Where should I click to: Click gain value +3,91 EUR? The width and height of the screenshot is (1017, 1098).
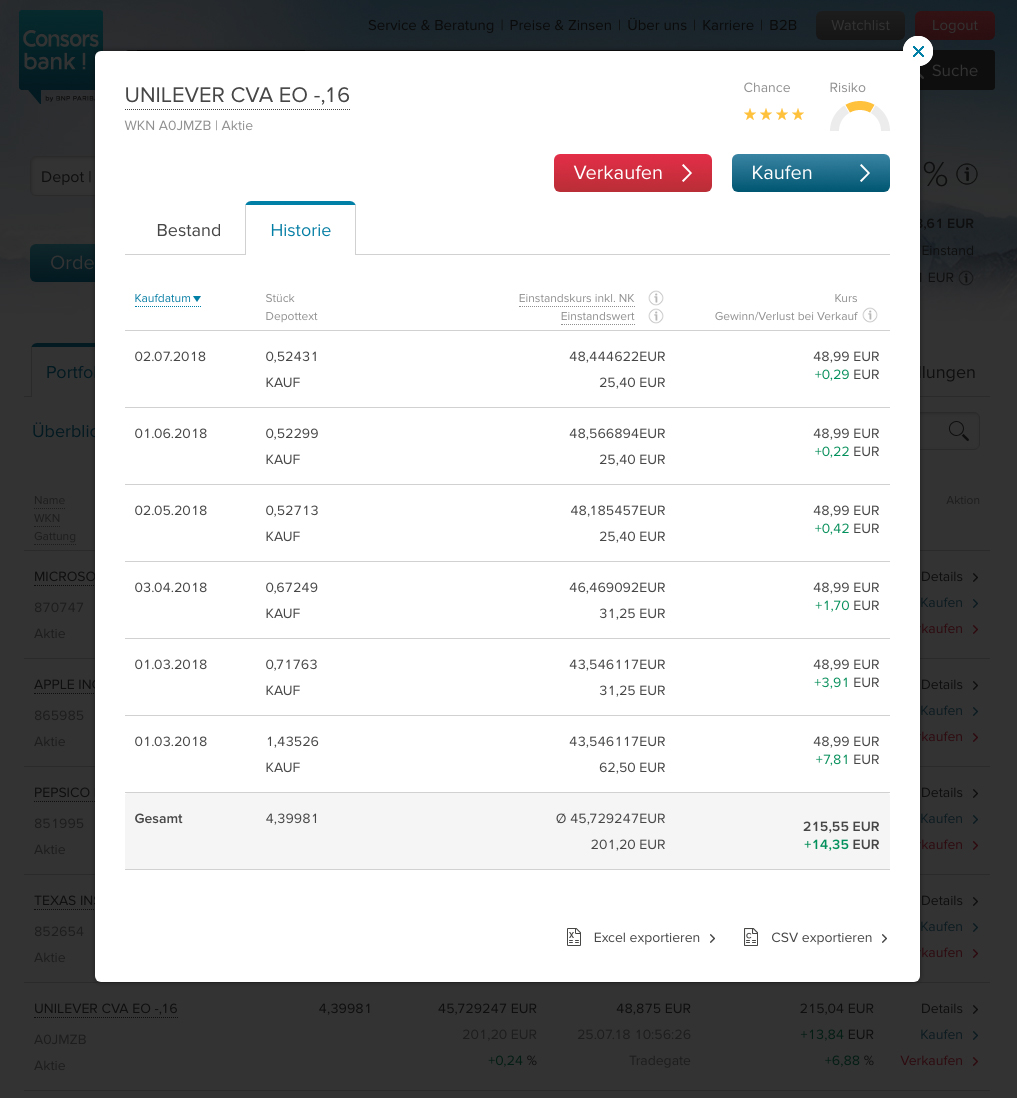coord(846,683)
